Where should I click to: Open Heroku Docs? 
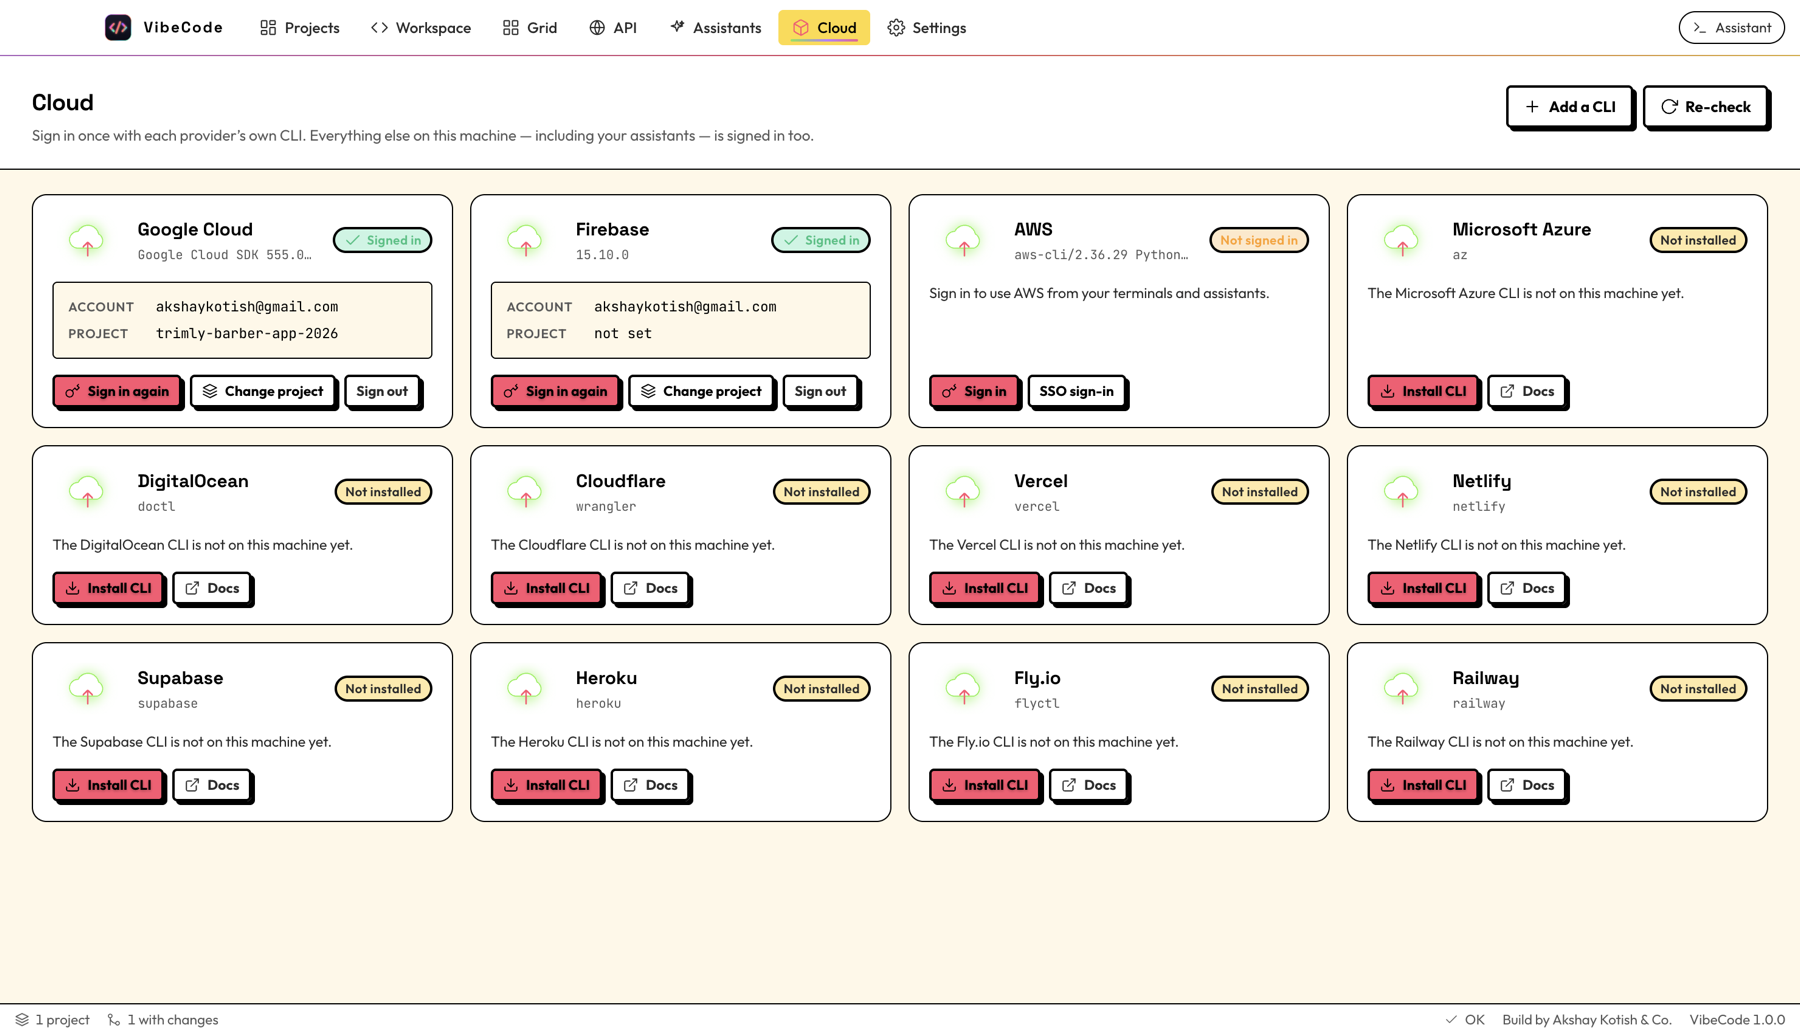click(x=650, y=785)
